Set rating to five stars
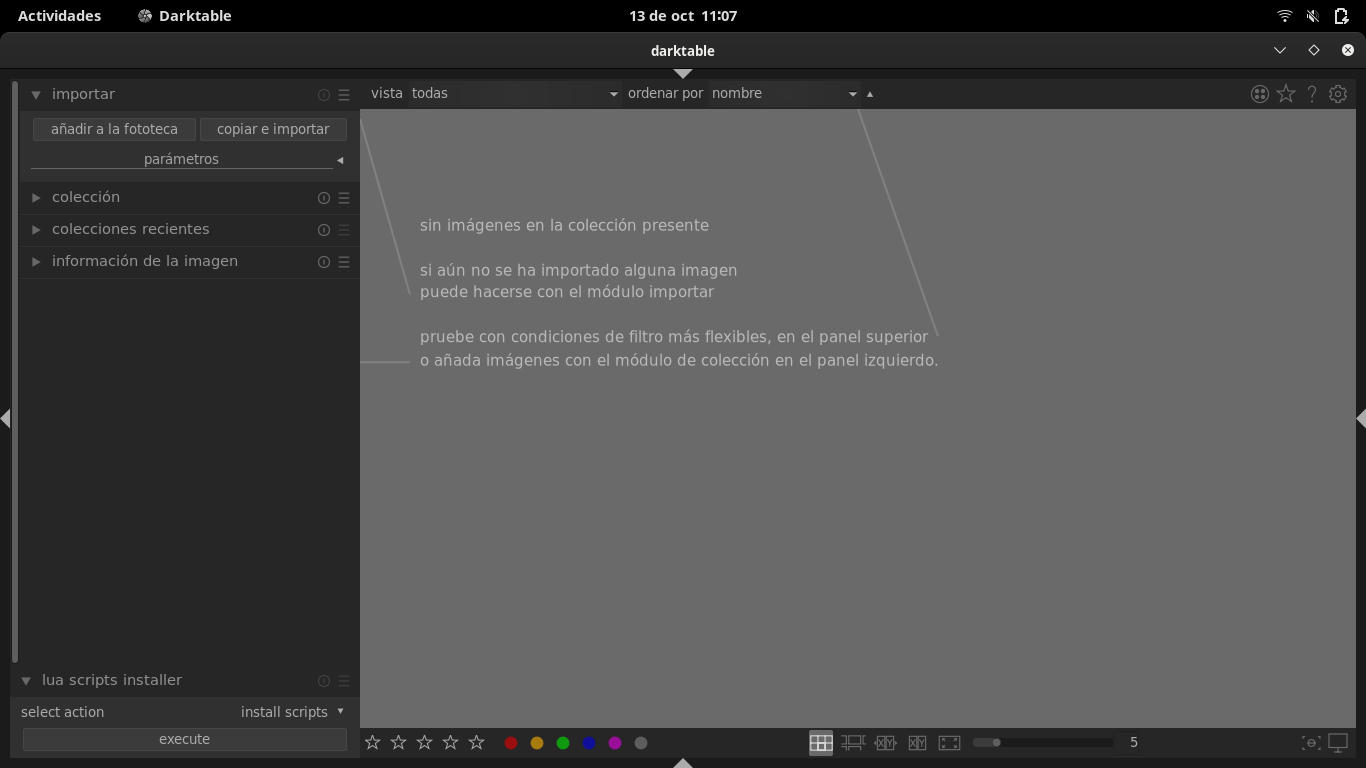This screenshot has height=768, width=1366. tap(477, 742)
